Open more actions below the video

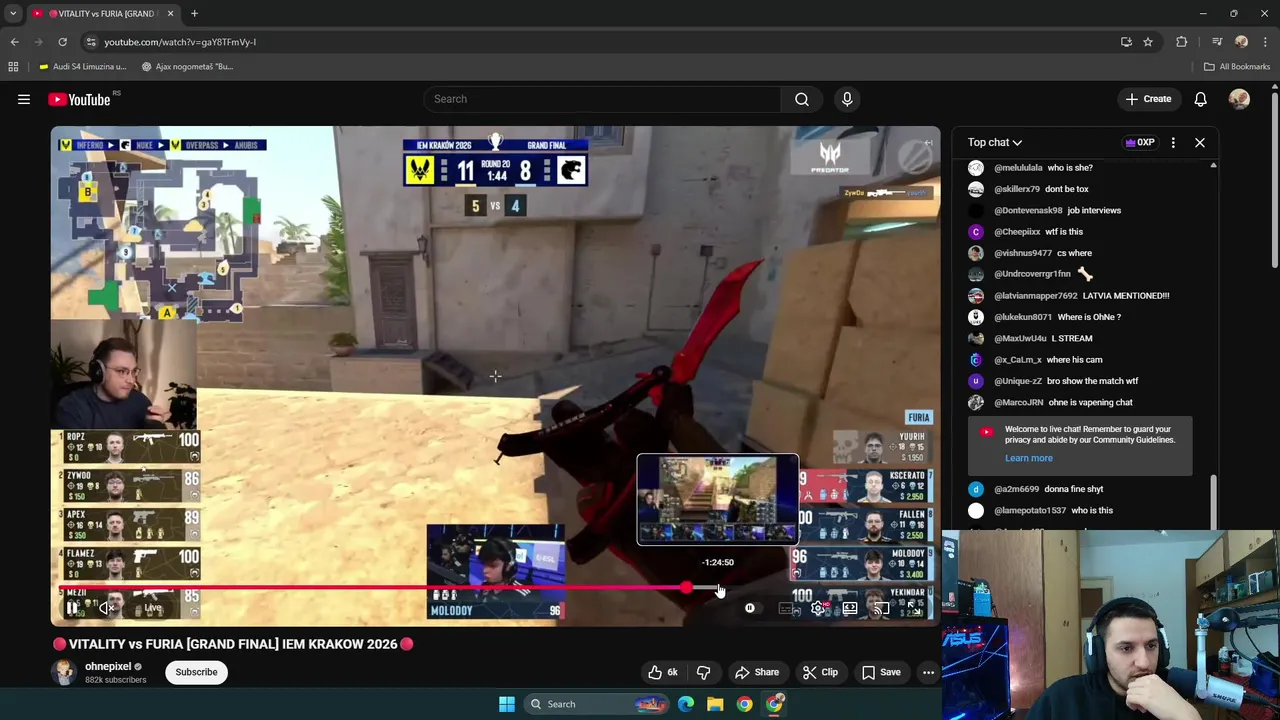pos(928,672)
